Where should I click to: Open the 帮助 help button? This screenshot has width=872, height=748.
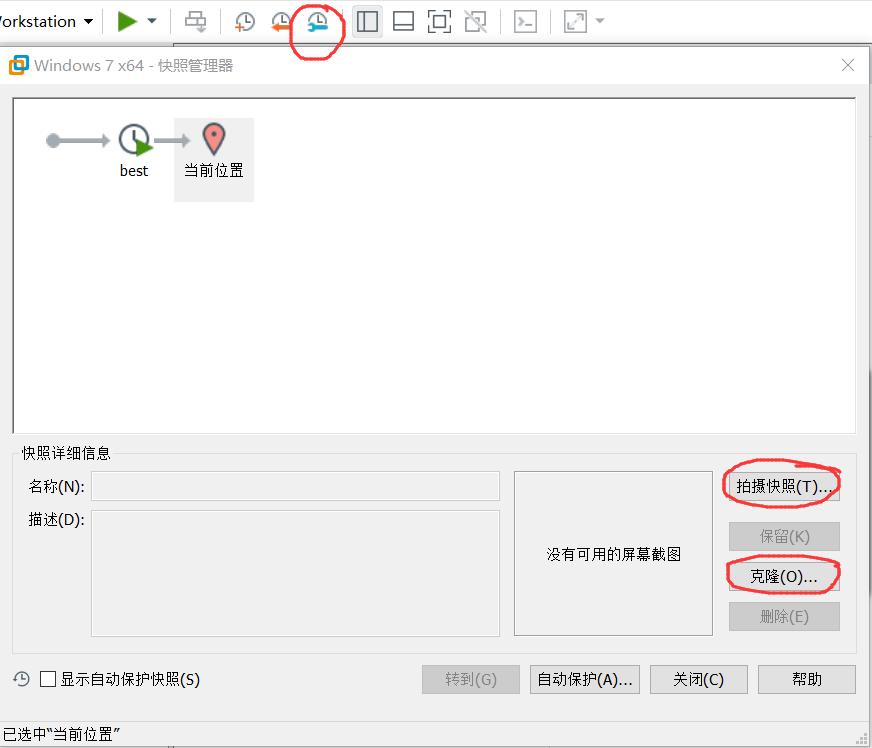pos(806,680)
